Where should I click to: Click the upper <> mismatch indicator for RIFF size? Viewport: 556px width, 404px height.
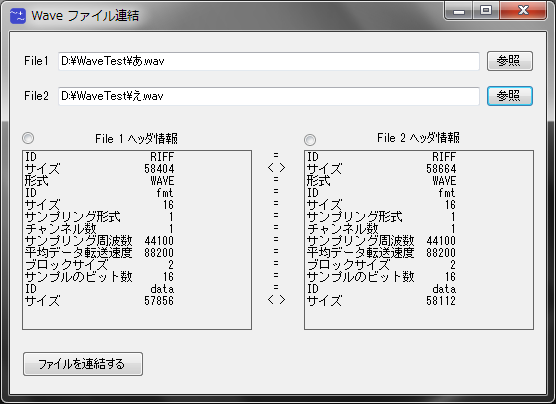pos(277,168)
